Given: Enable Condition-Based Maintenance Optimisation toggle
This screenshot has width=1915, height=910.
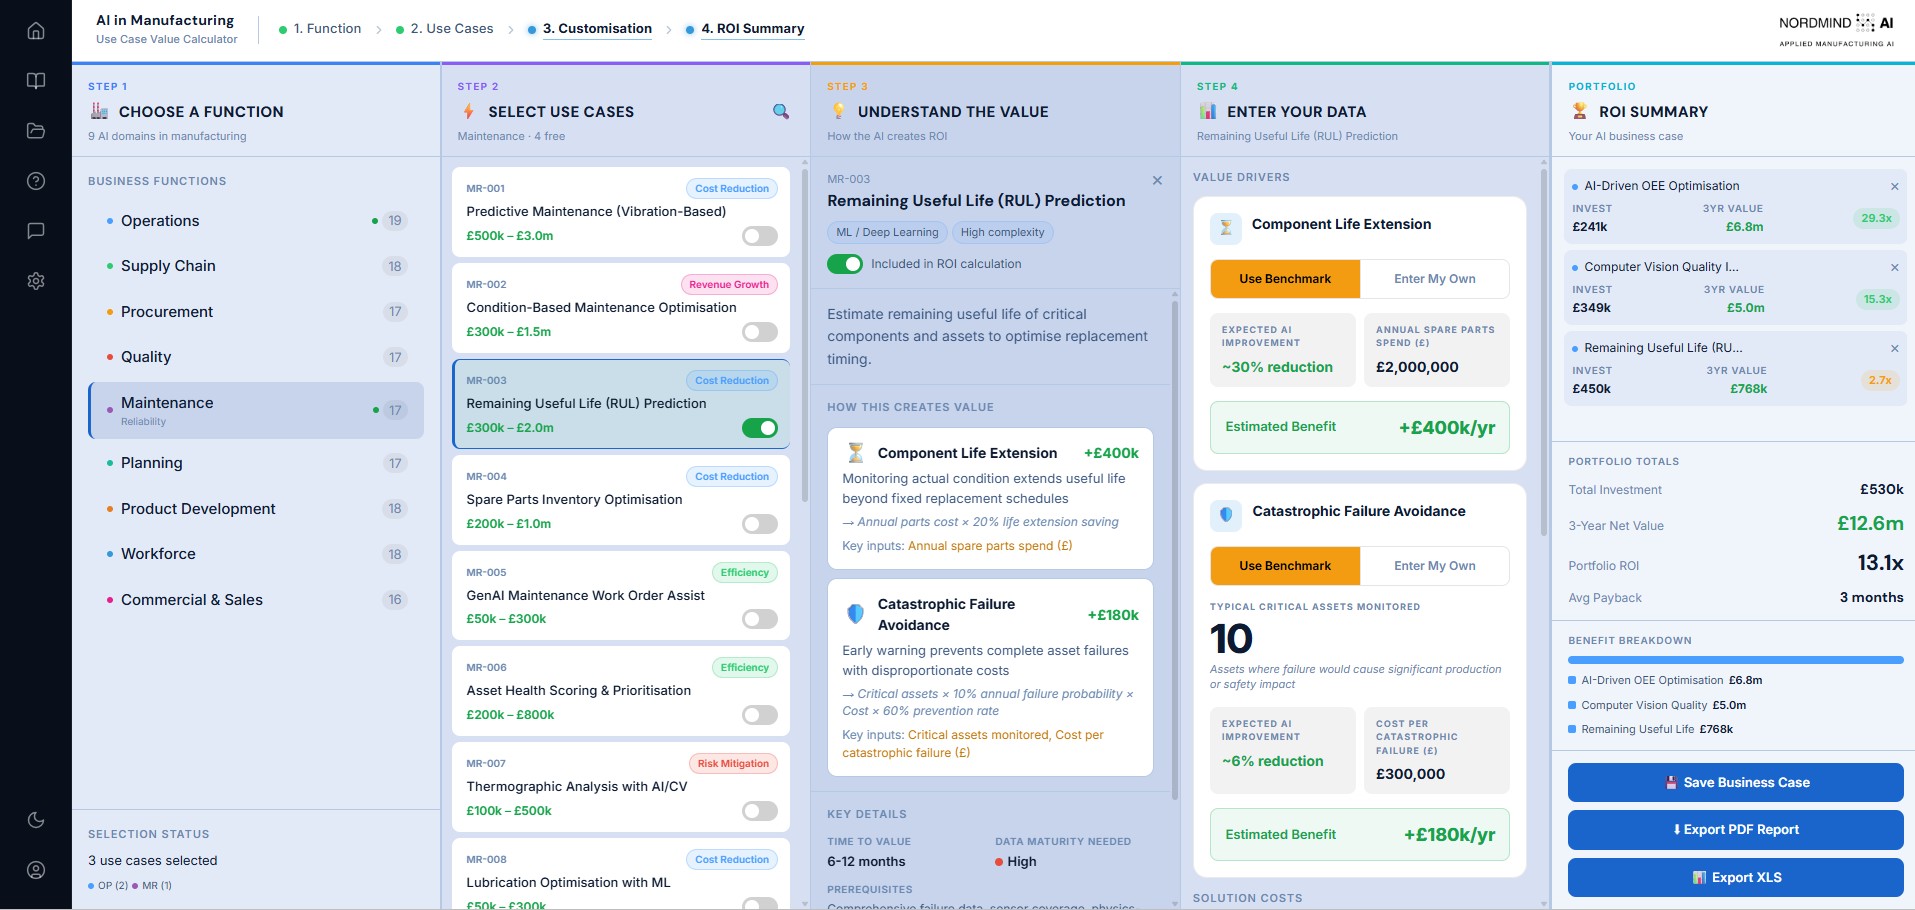Looking at the screenshot, I should coord(760,332).
